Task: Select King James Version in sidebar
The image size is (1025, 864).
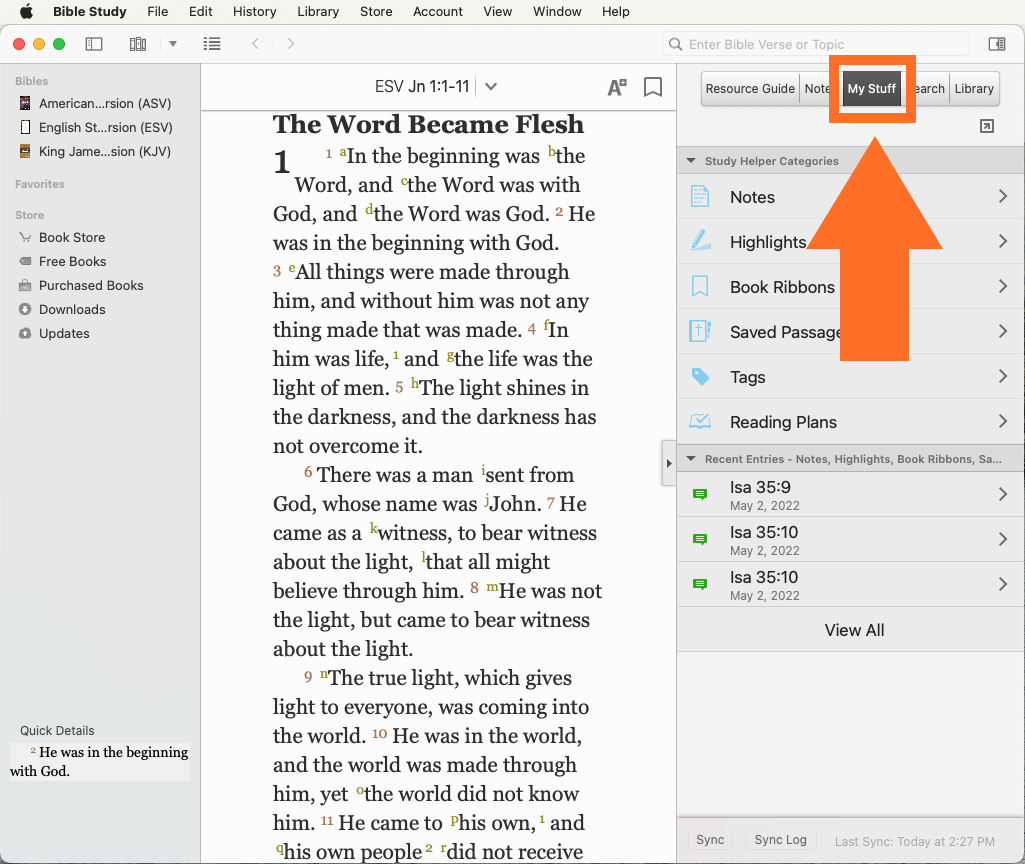Action: pyautogui.click(x=104, y=152)
